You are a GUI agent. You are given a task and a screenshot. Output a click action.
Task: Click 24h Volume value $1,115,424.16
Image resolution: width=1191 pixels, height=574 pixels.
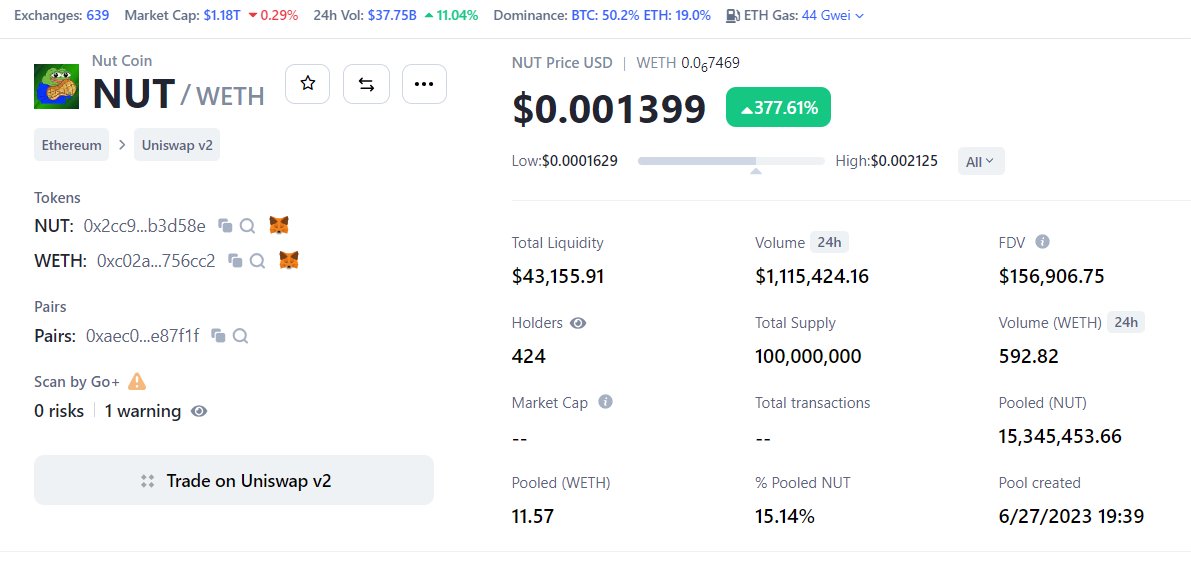[x=812, y=276]
